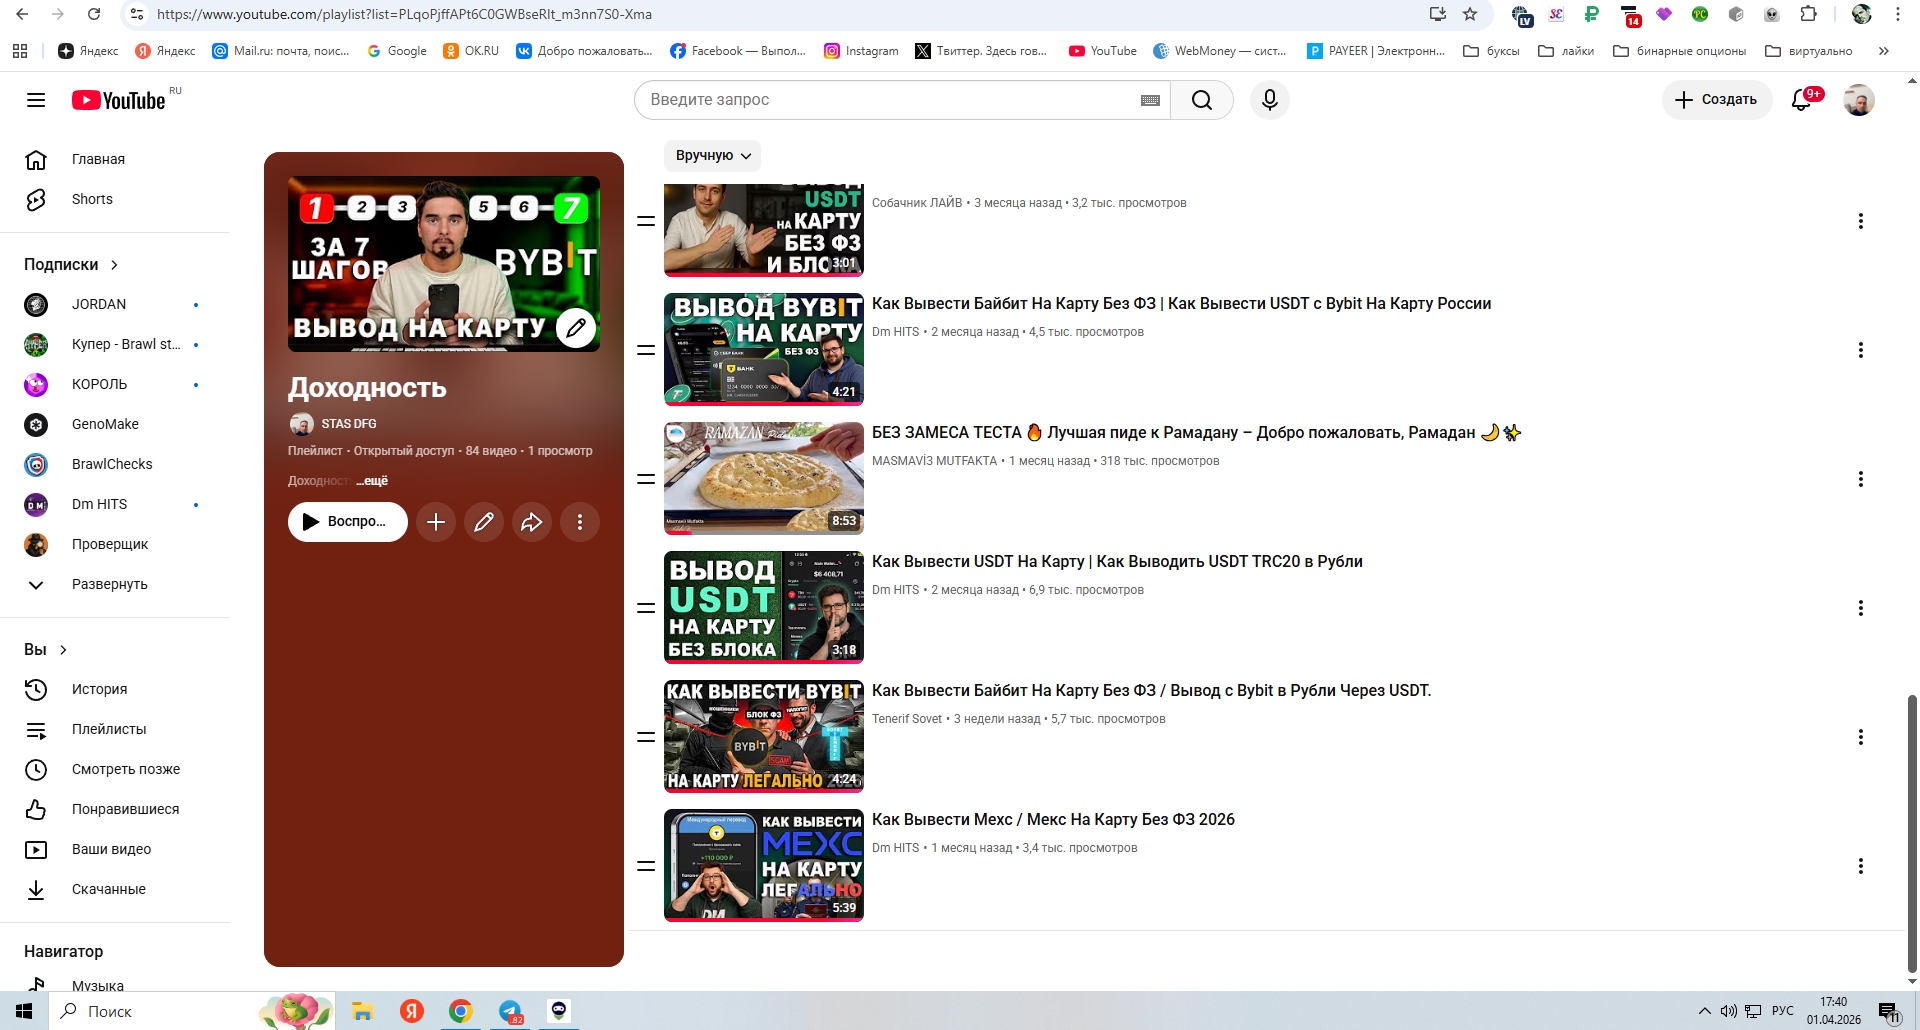
Task: Start voice search with microphone icon
Action: coord(1270,100)
